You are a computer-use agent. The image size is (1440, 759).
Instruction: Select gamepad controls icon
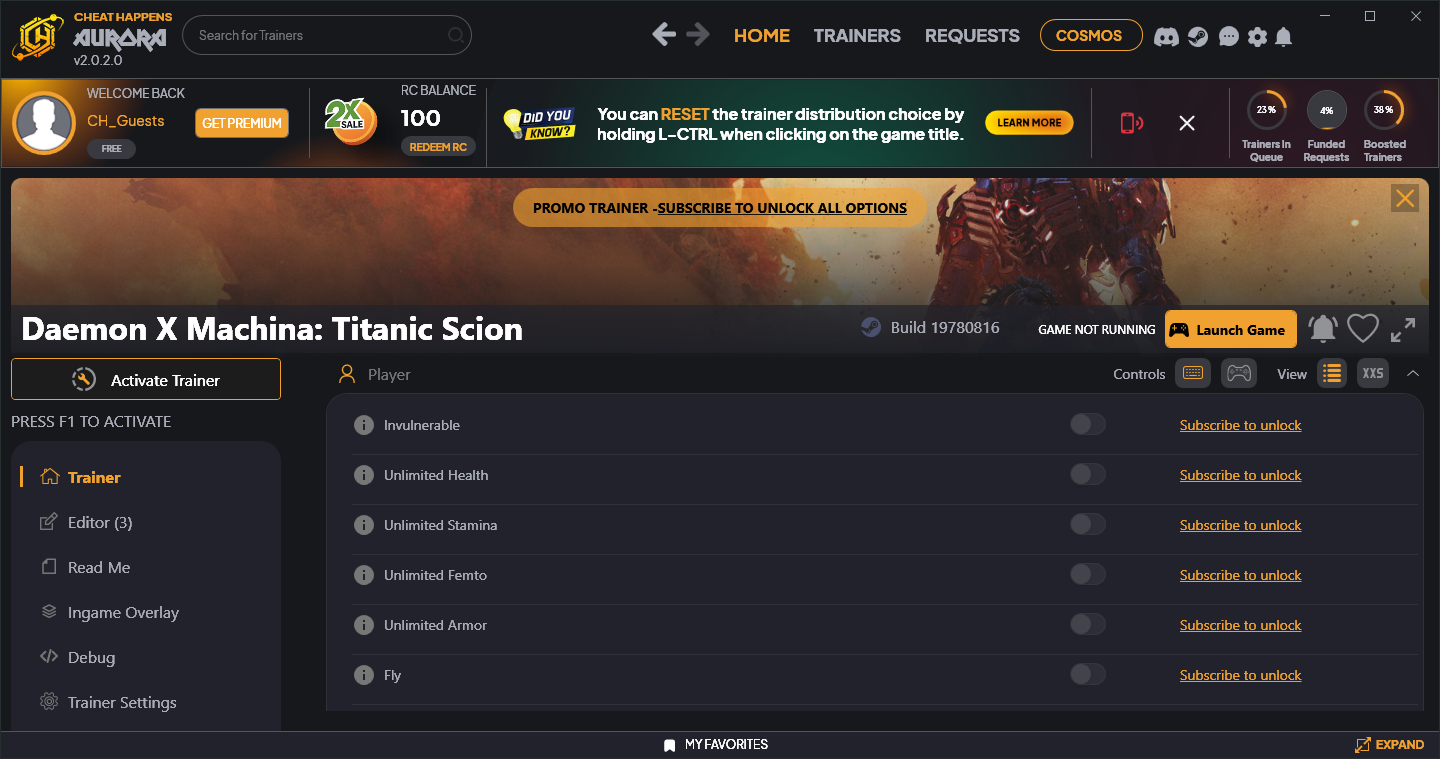(1238, 373)
